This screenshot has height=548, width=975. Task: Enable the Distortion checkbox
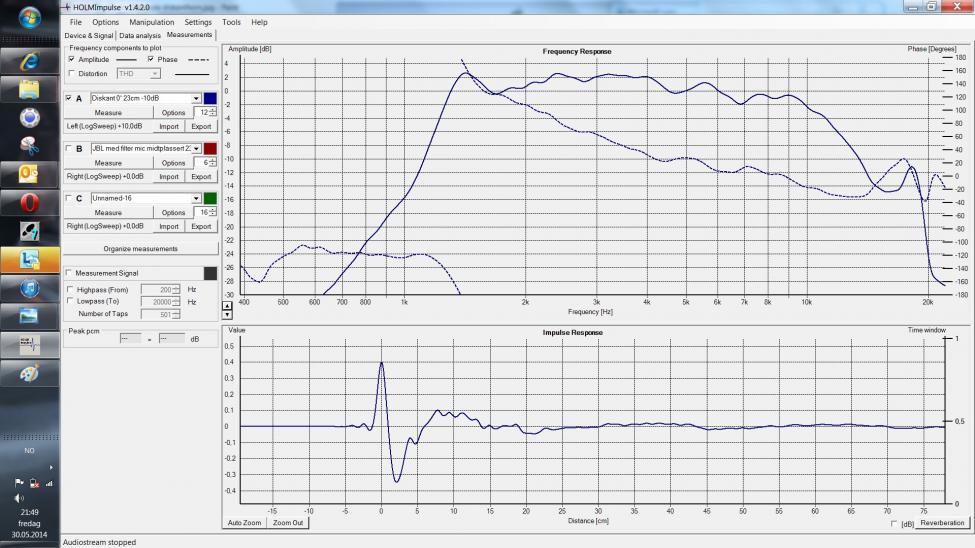[71, 73]
